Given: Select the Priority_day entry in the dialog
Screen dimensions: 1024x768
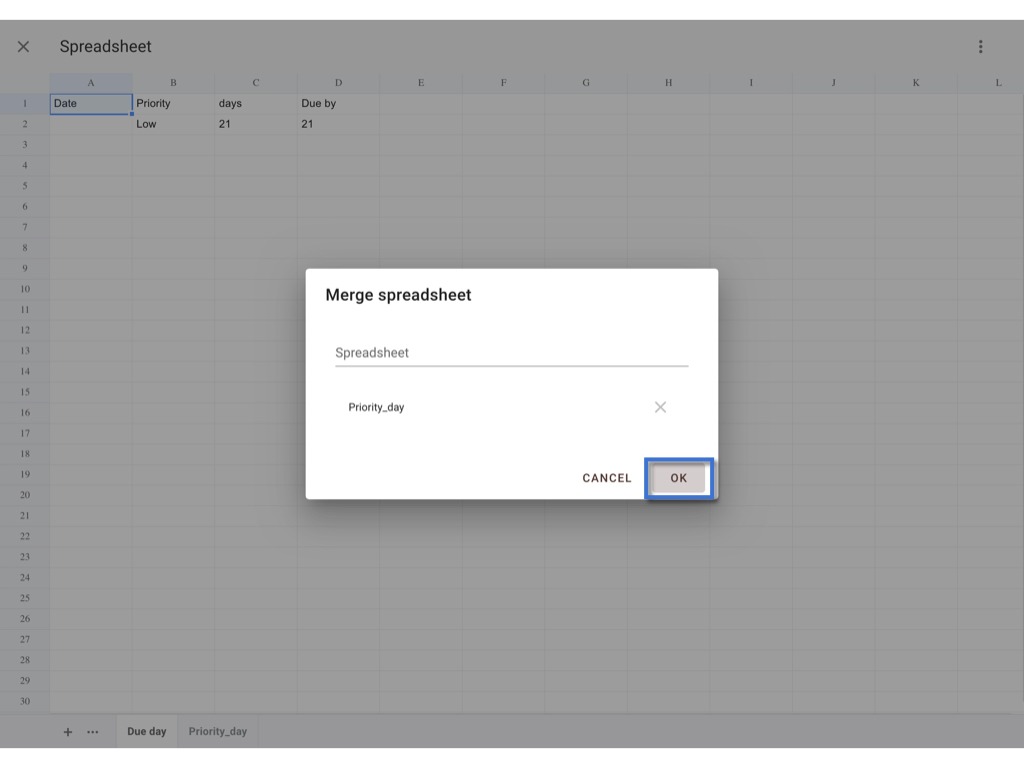Looking at the screenshot, I should pyautogui.click(x=376, y=408).
